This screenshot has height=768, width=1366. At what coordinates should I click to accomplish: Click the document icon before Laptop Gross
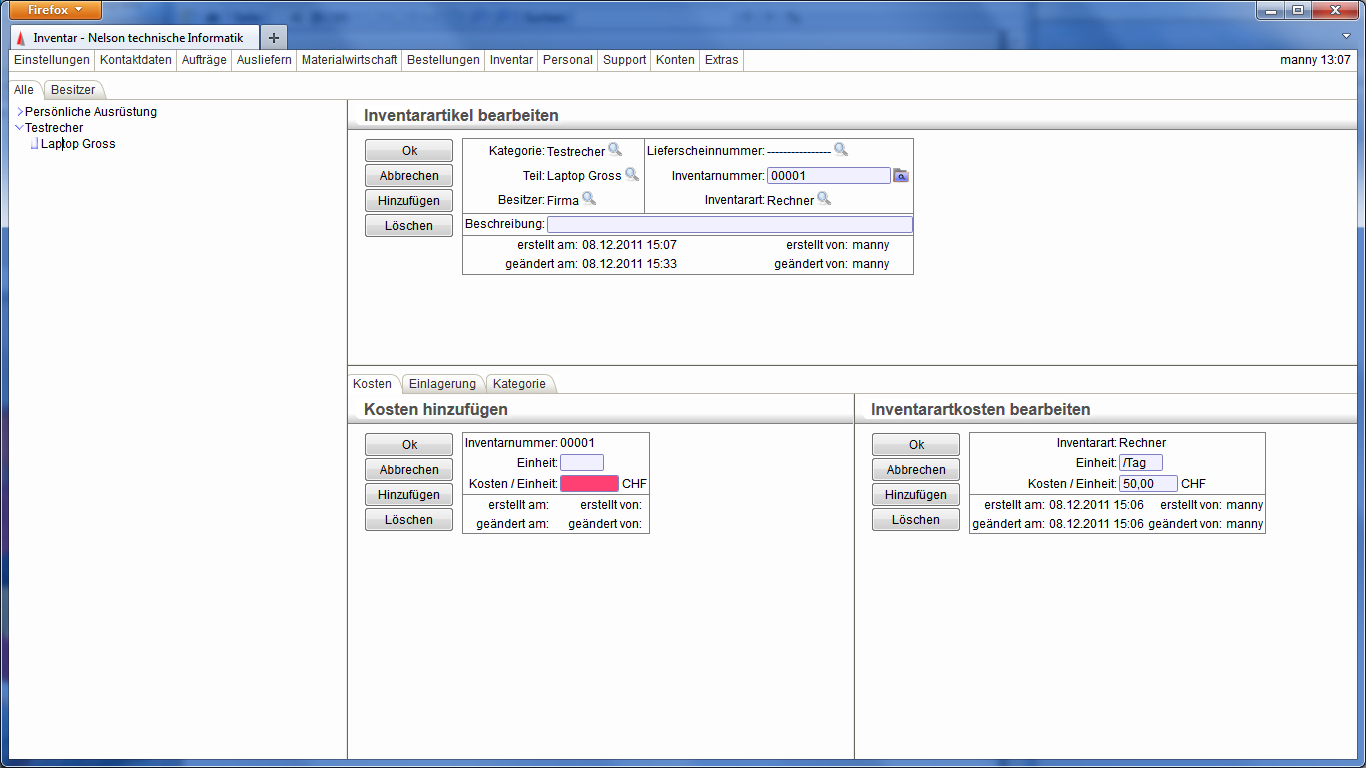pos(34,144)
